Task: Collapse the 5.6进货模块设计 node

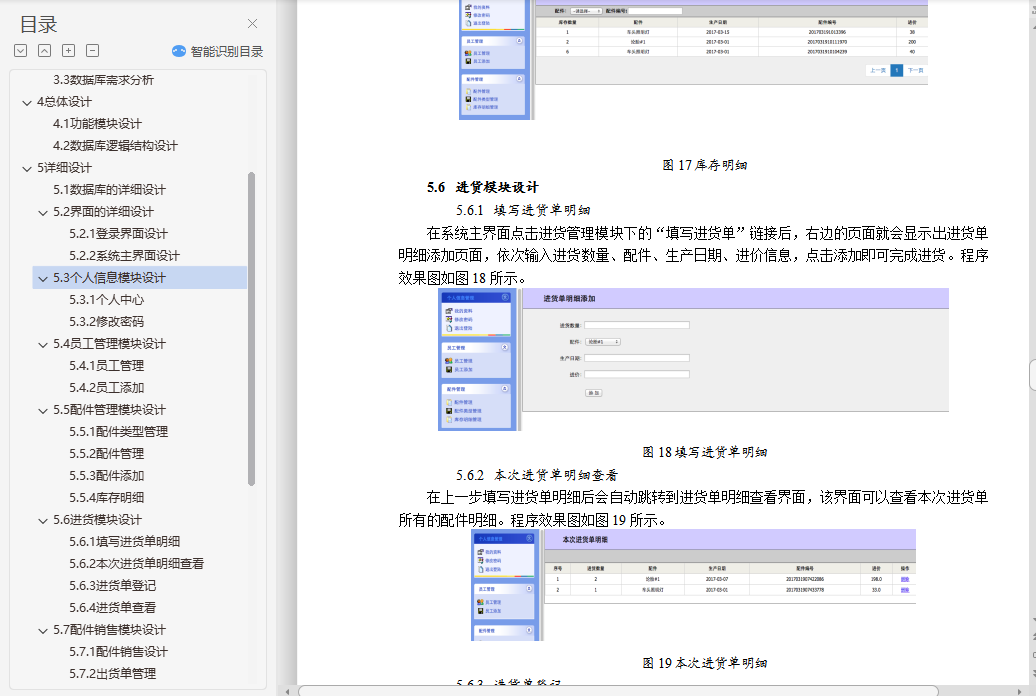Action: (x=43, y=520)
